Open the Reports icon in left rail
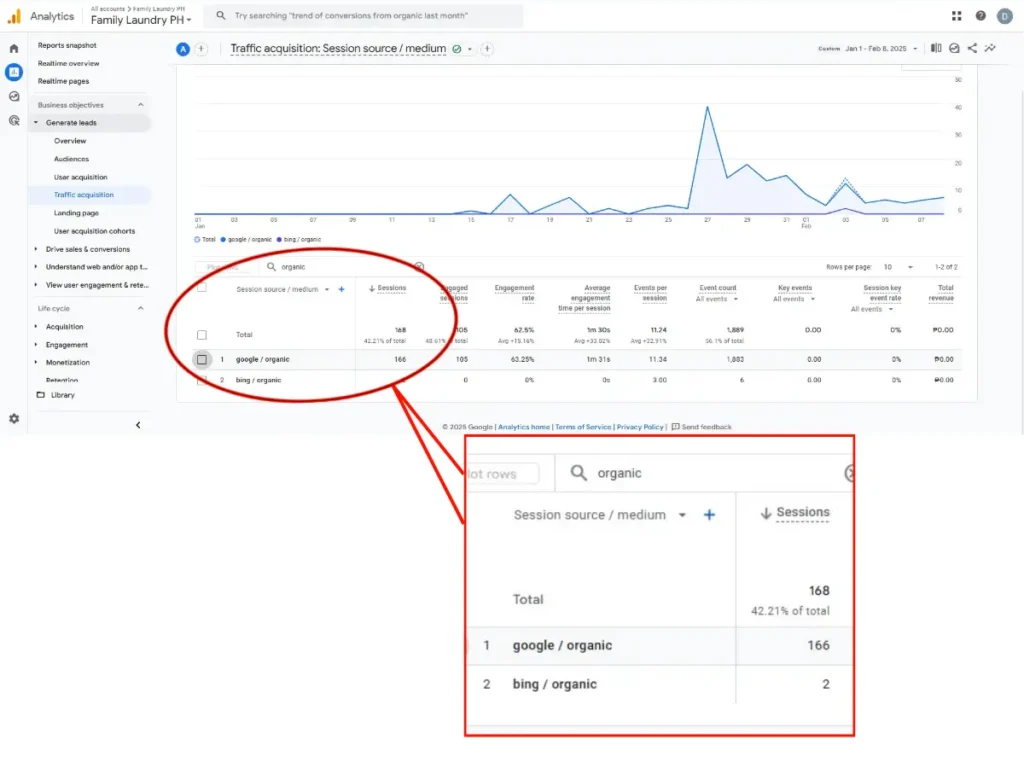1024x768 pixels. tap(14, 72)
